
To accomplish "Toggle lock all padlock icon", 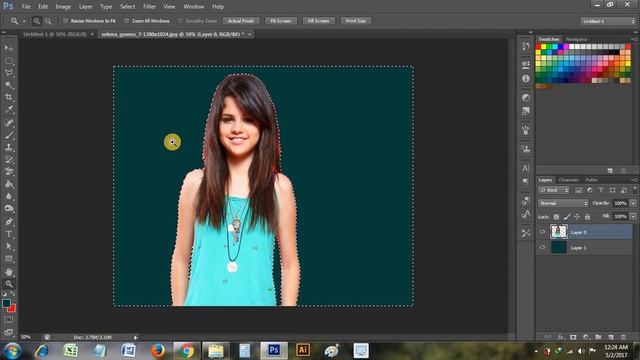I will tap(587, 217).
